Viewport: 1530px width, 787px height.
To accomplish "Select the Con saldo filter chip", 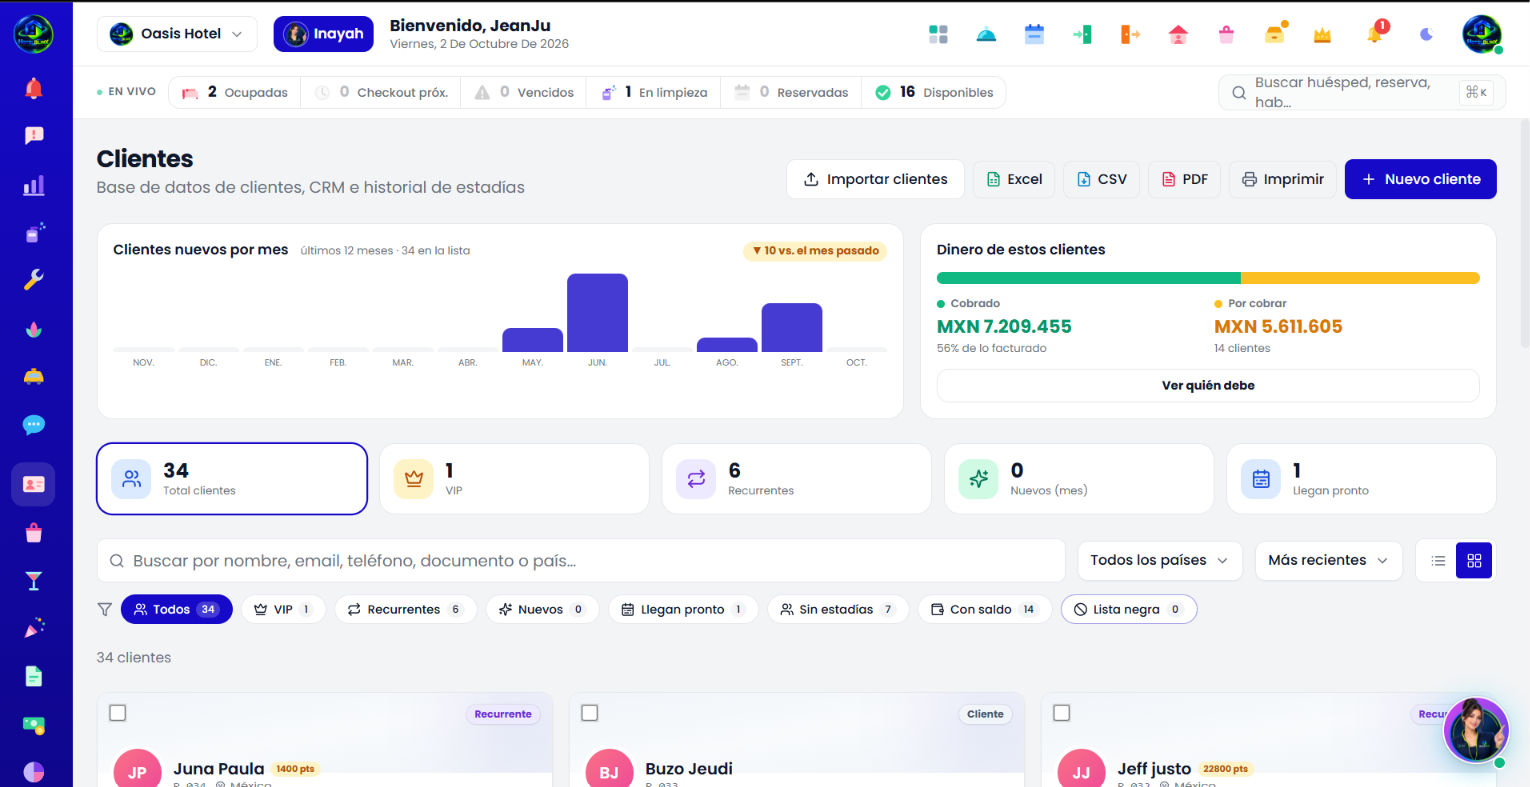I will pos(984,609).
